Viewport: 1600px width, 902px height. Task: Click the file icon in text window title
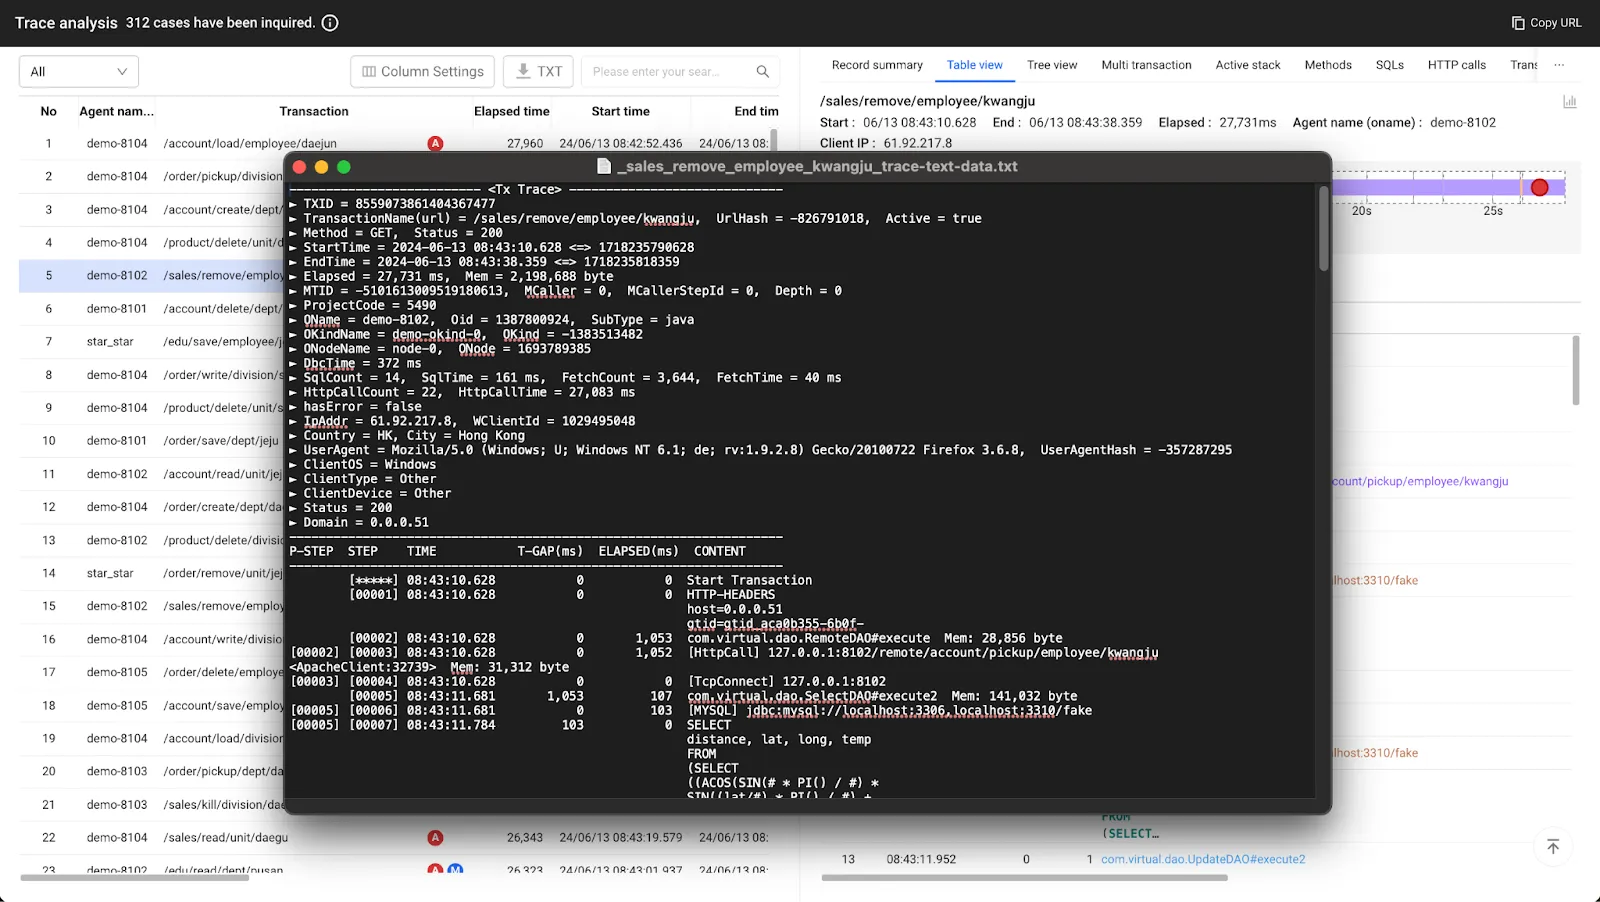[604, 166]
